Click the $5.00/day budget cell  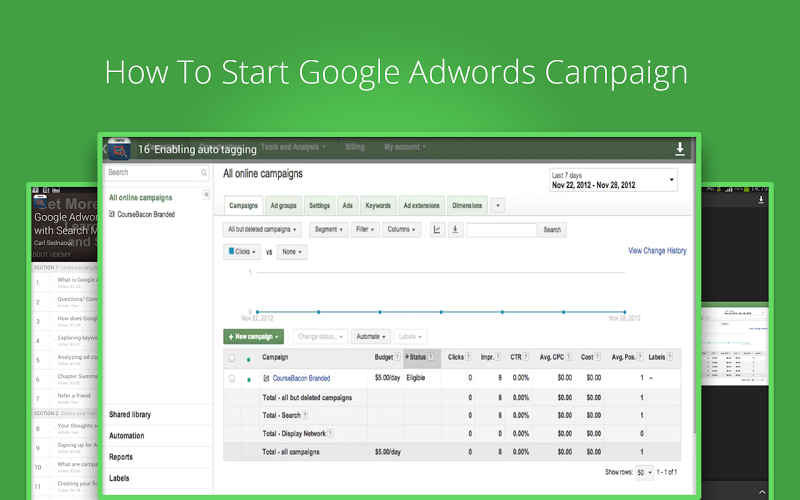387,378
